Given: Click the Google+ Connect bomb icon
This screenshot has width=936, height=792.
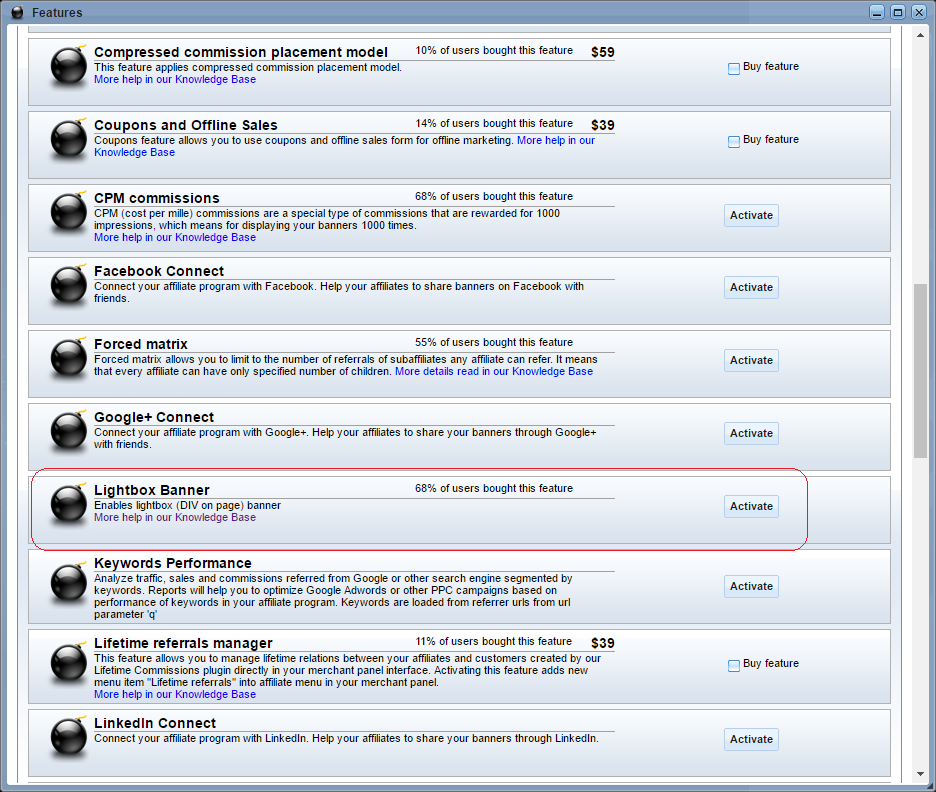Looking at the screenshot, I should [69, 431].
